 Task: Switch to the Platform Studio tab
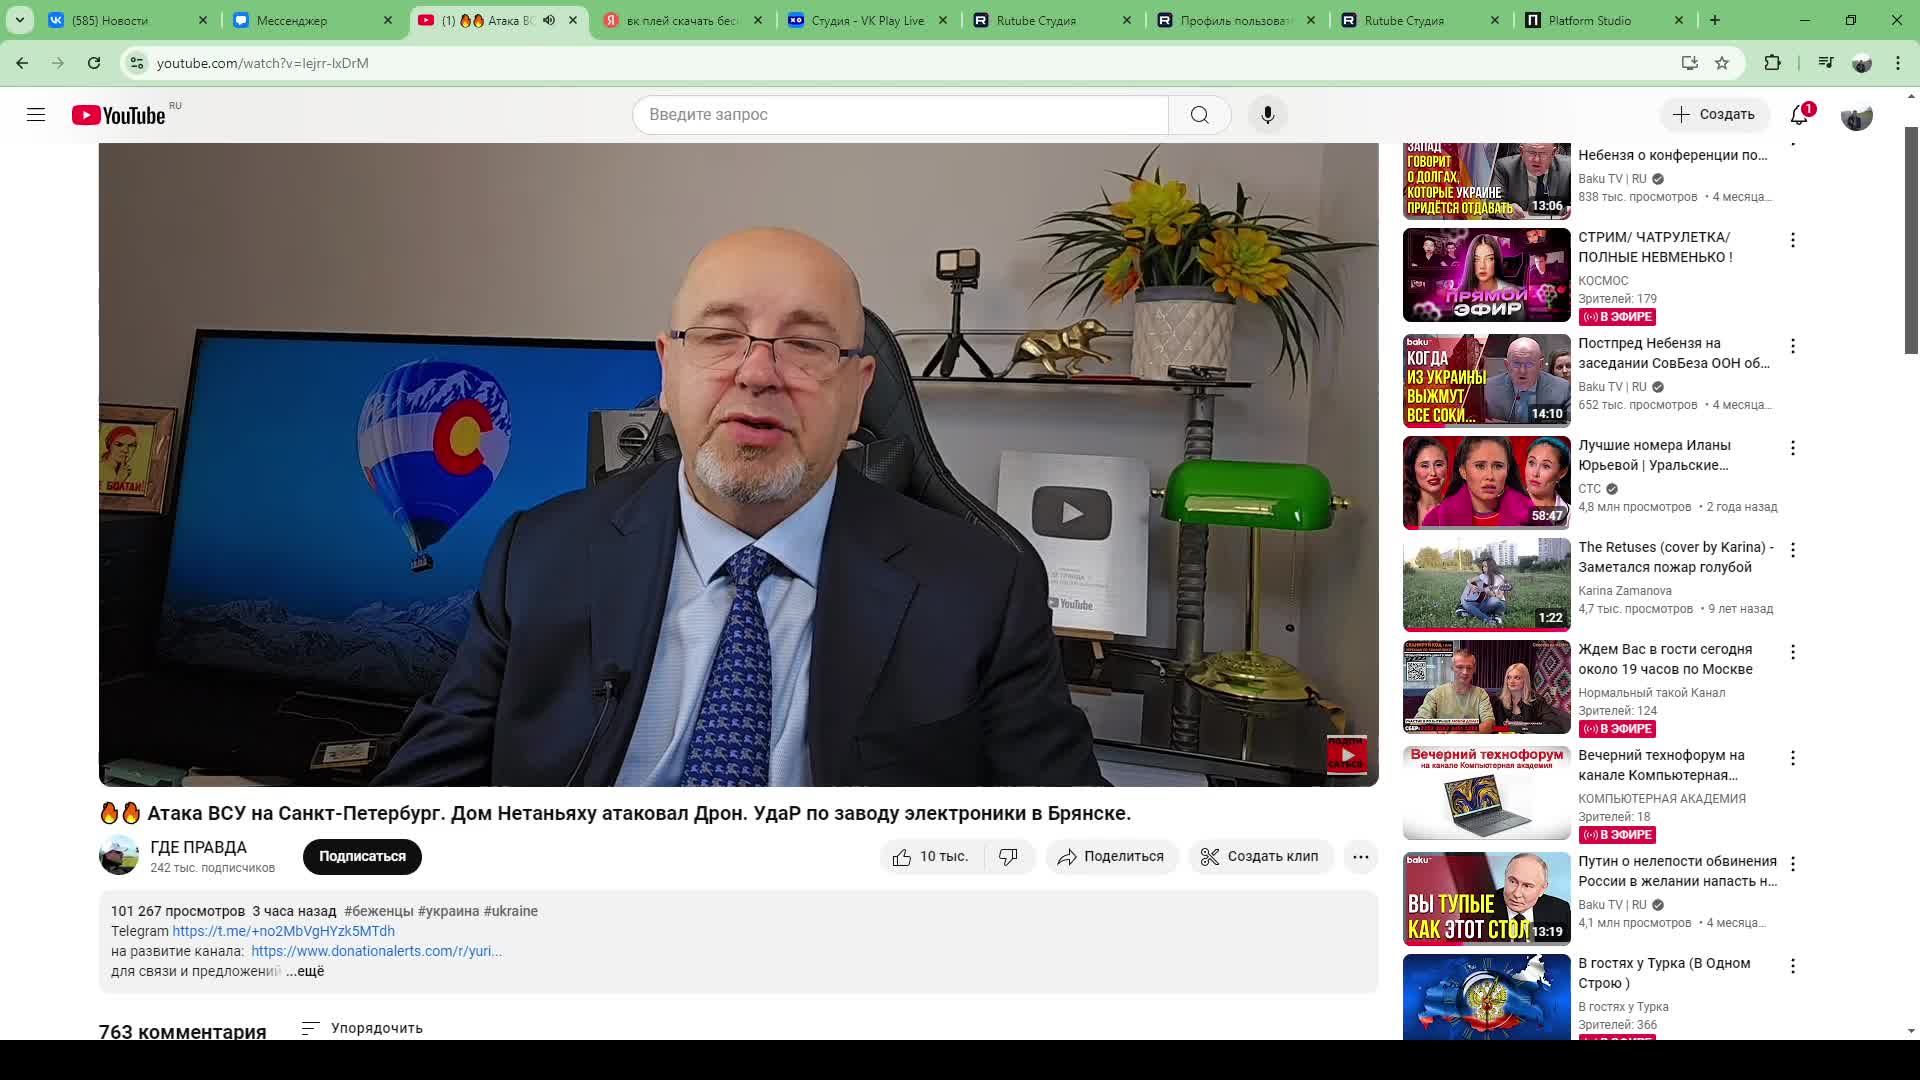click(x=1588, y=20)
